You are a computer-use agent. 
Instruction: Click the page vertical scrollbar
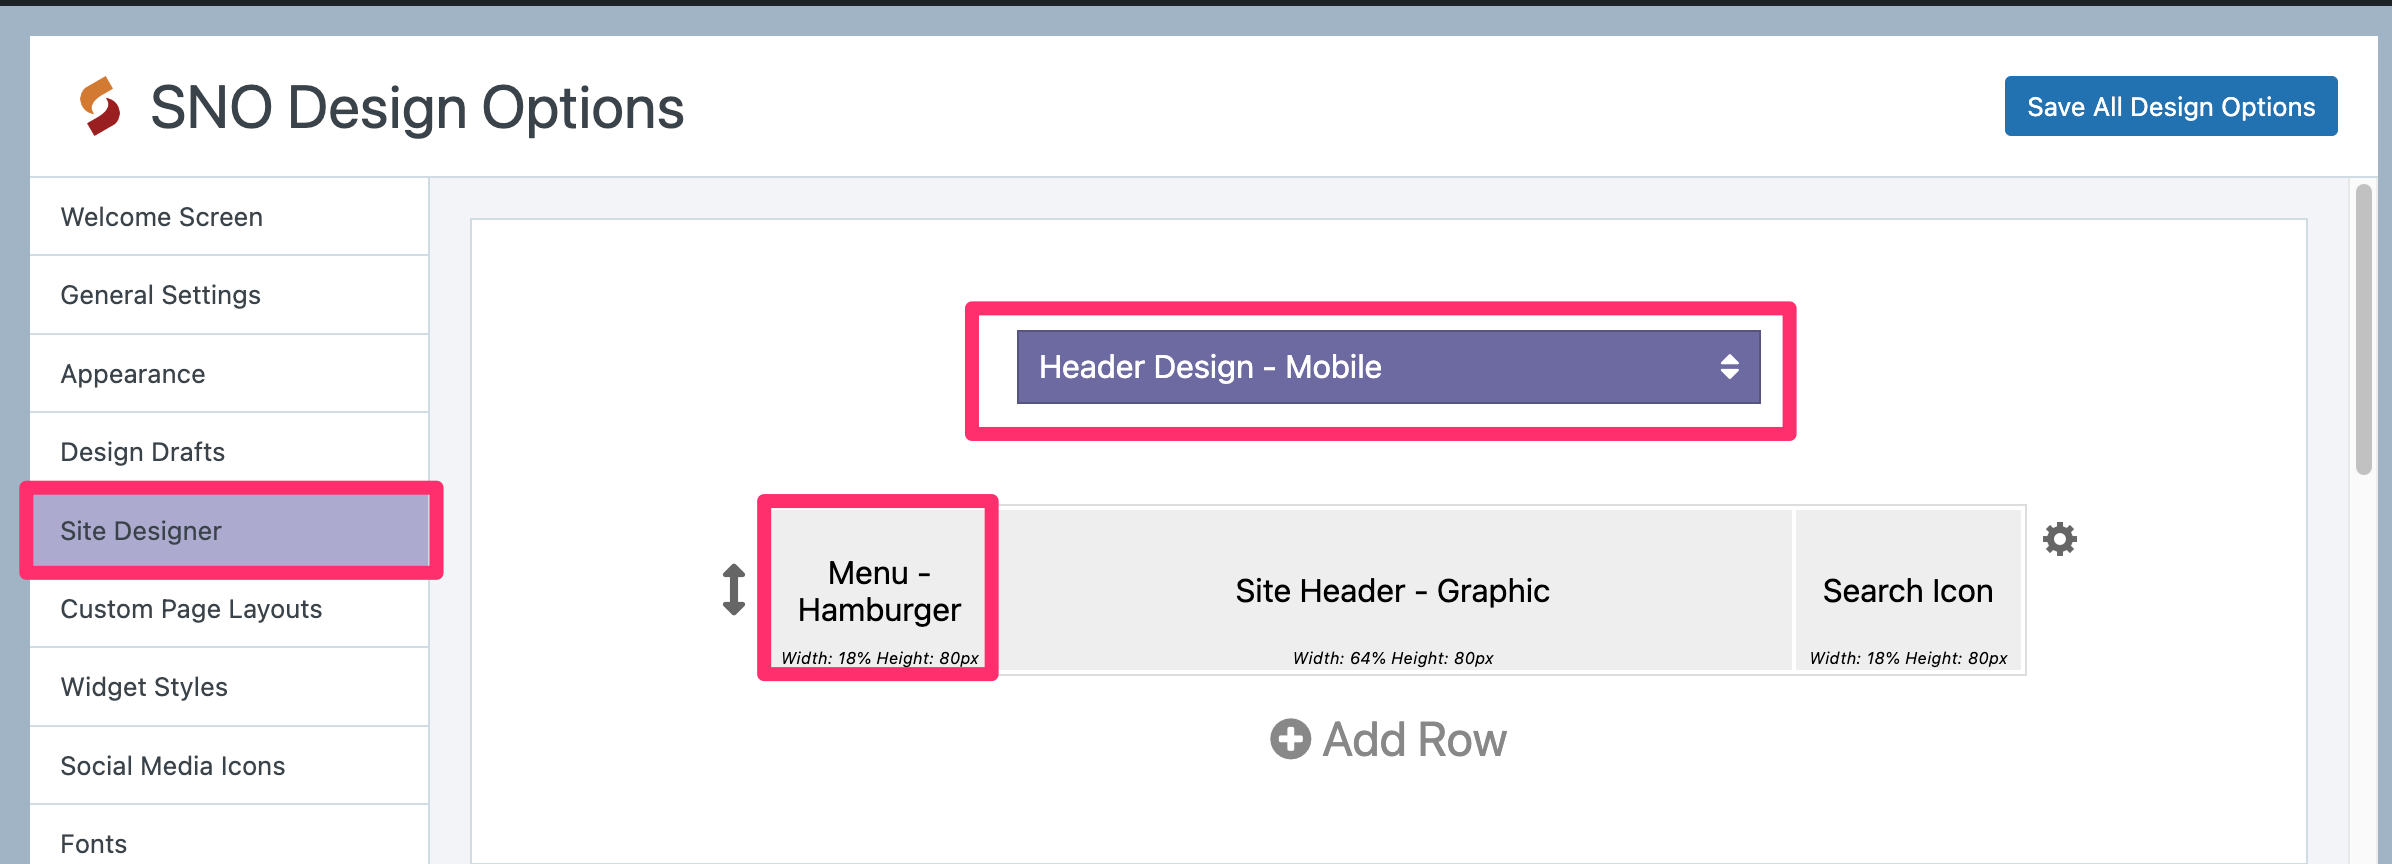tap(2363, 330)
